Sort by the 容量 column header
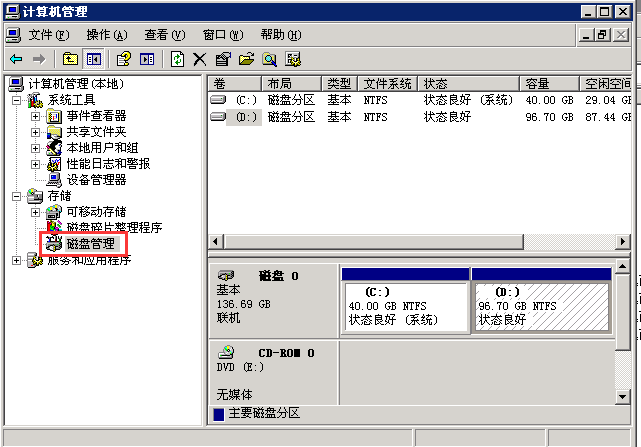This screenshot has height=447, width=641. click(549, 84)
